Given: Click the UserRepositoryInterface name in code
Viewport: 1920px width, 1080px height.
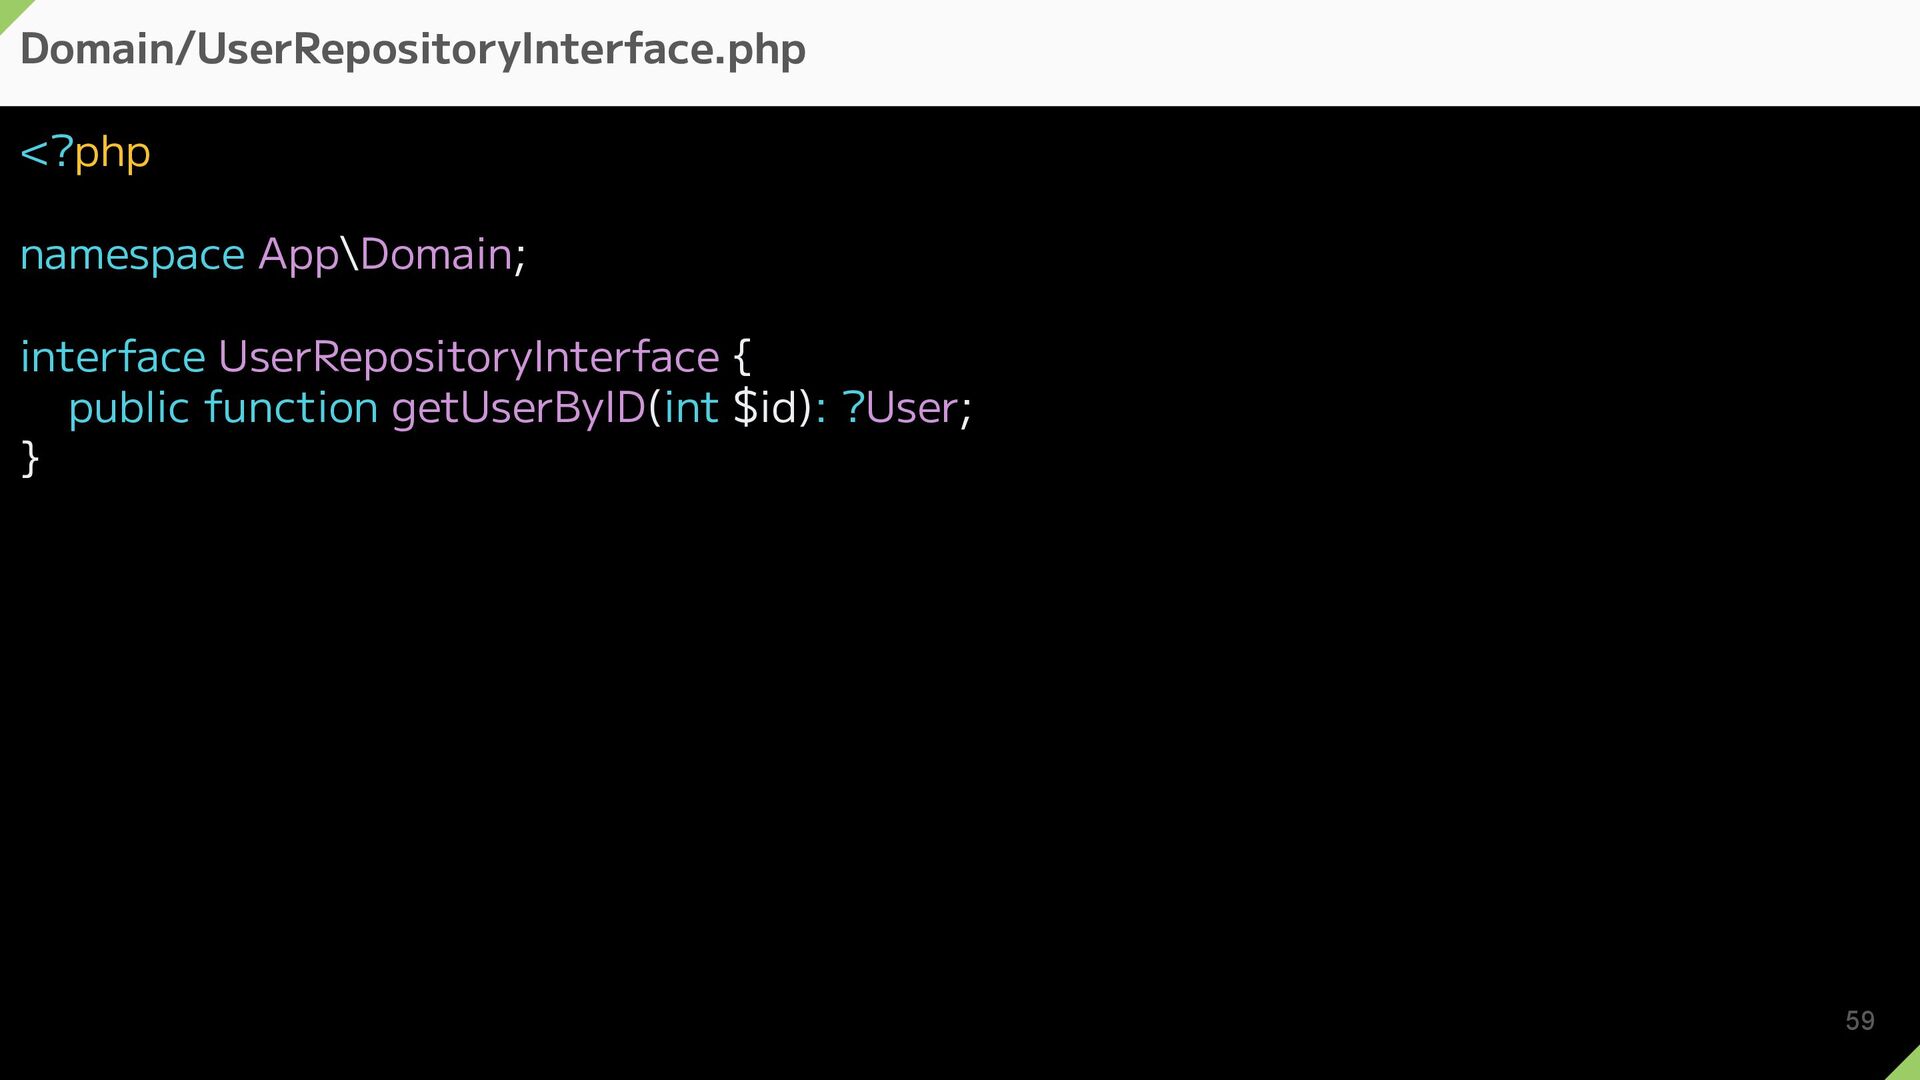Looking at the screenshot, I should tap(469, 358).
